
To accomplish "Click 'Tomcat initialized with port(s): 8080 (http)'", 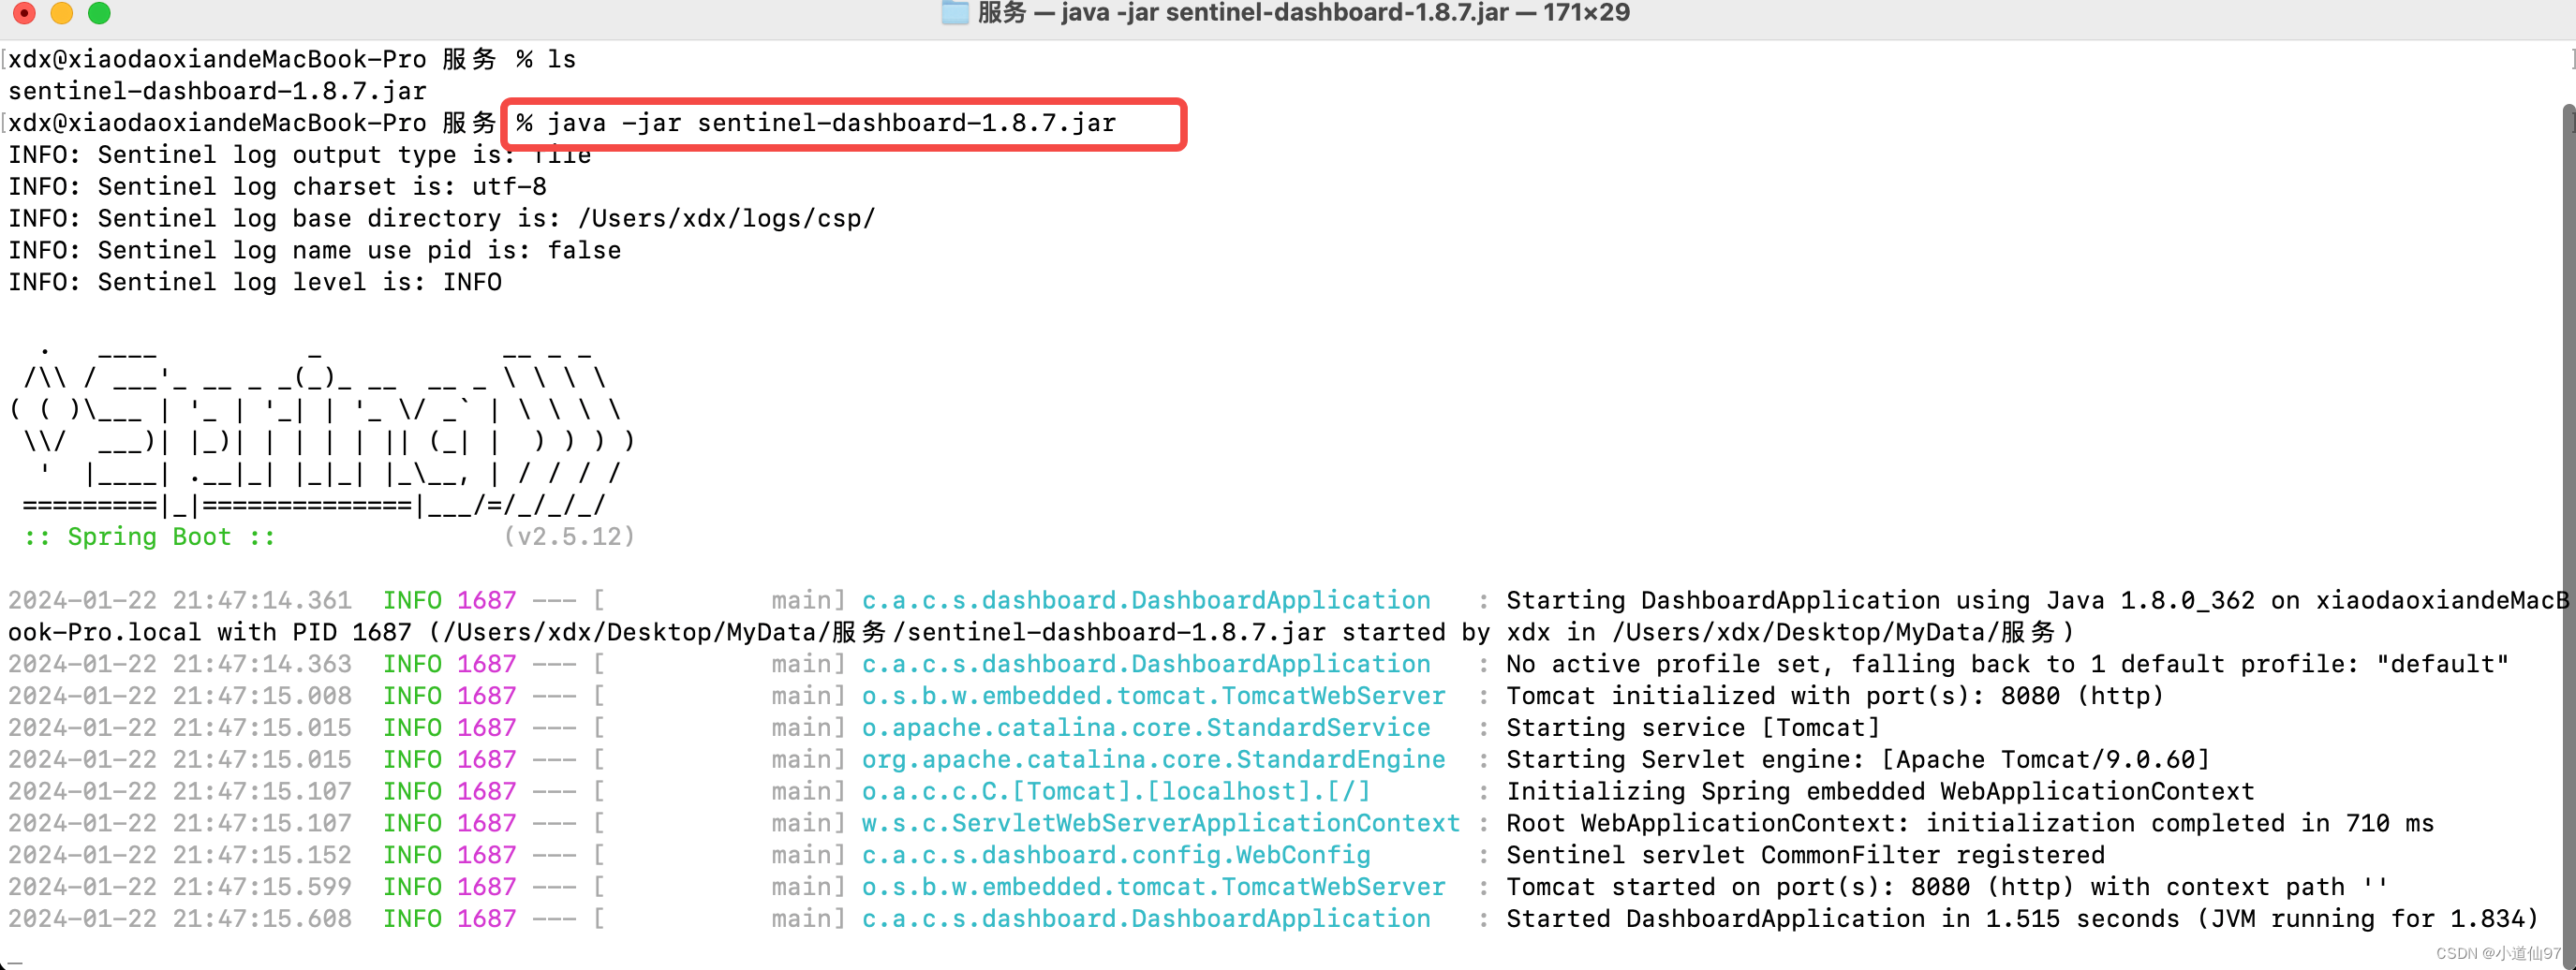I will 1835,697.
